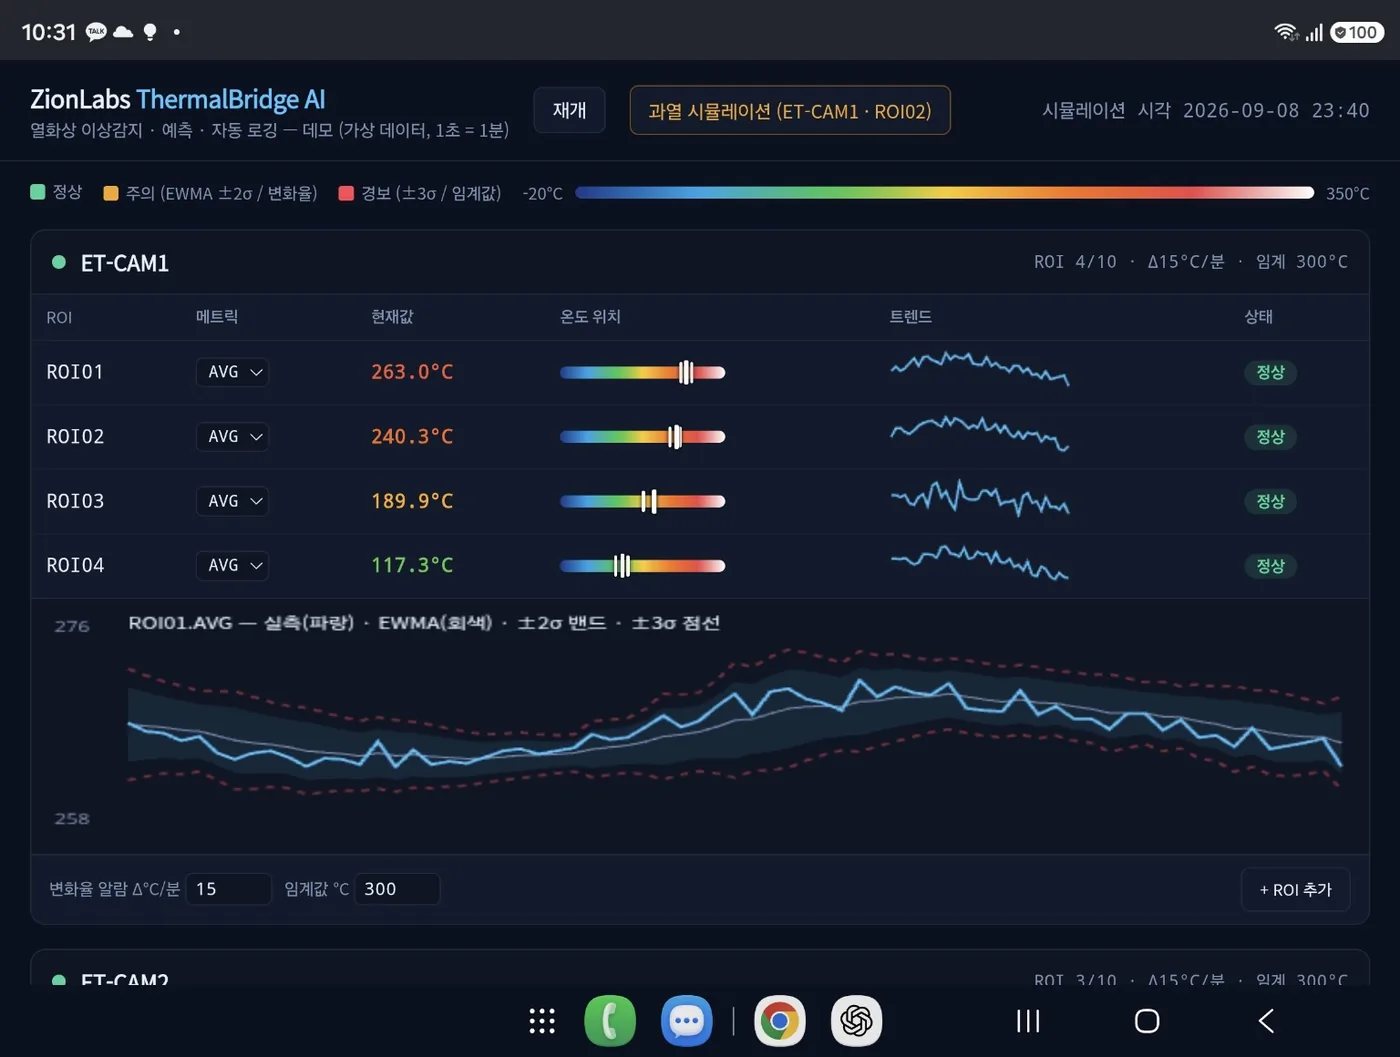Click the 재개 resume button
1400x1057 pixels.
click(x=569, y=110)
